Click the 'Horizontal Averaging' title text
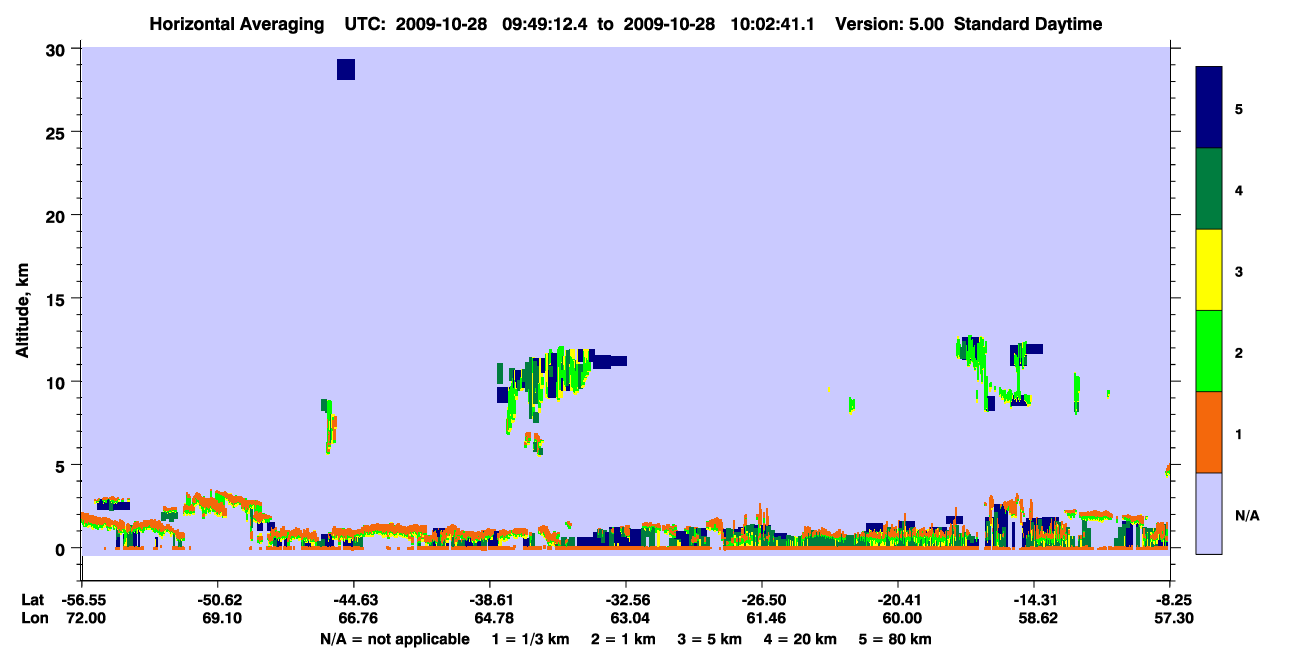 coord(238,24)
